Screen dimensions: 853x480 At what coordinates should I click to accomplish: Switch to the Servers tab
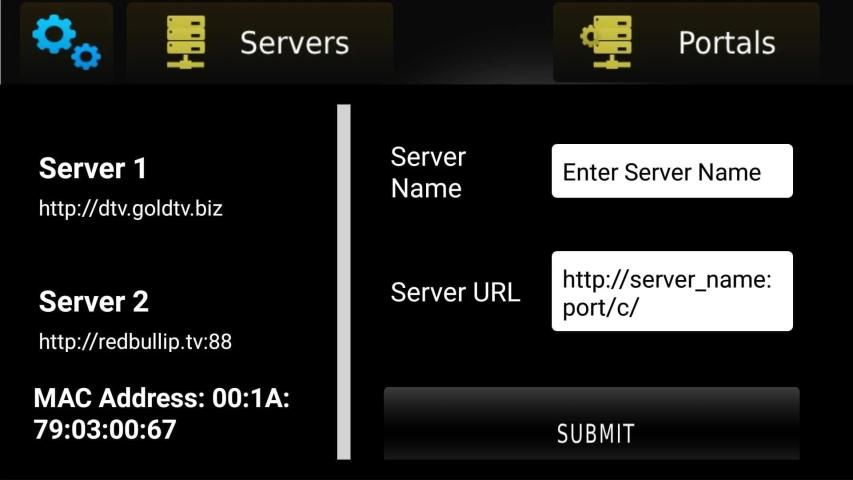259,42
